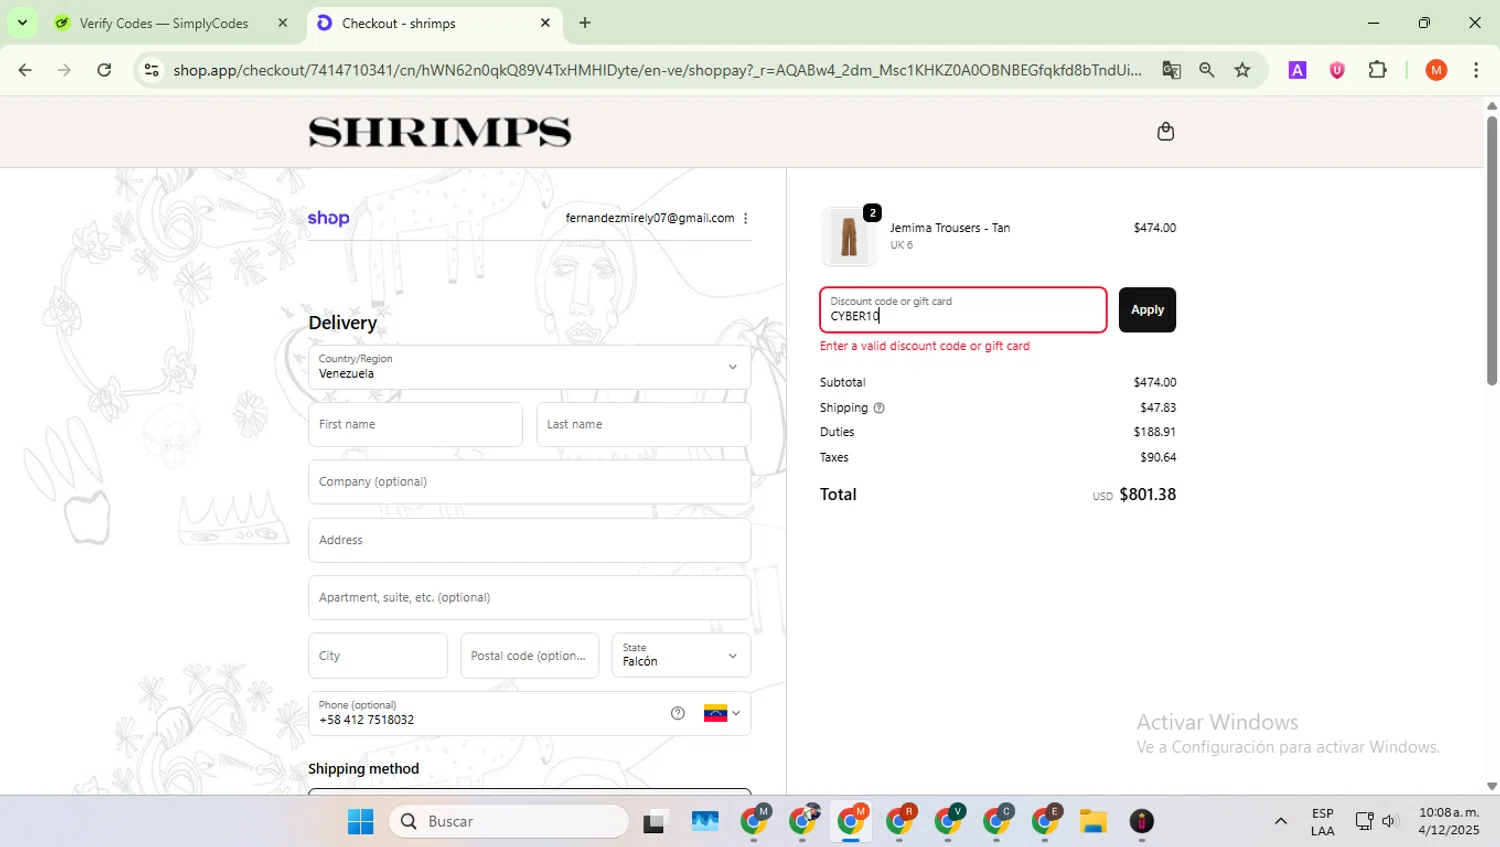The image size is (1500, 847).
Task: Show hidden system tray icons
Action: tap(1280, 821)
